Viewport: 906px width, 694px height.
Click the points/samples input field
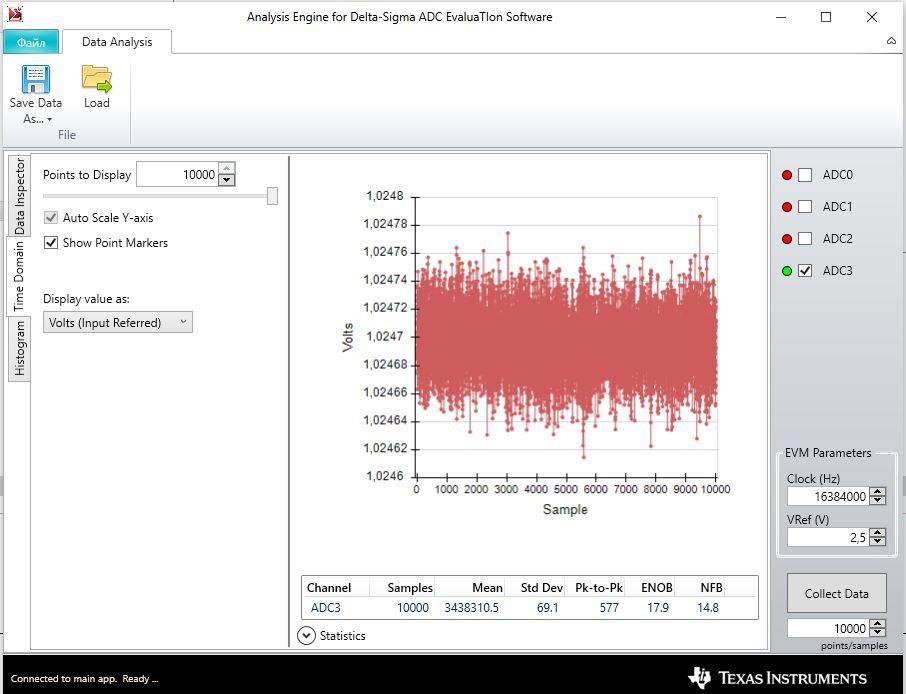[x=828, y=629]
